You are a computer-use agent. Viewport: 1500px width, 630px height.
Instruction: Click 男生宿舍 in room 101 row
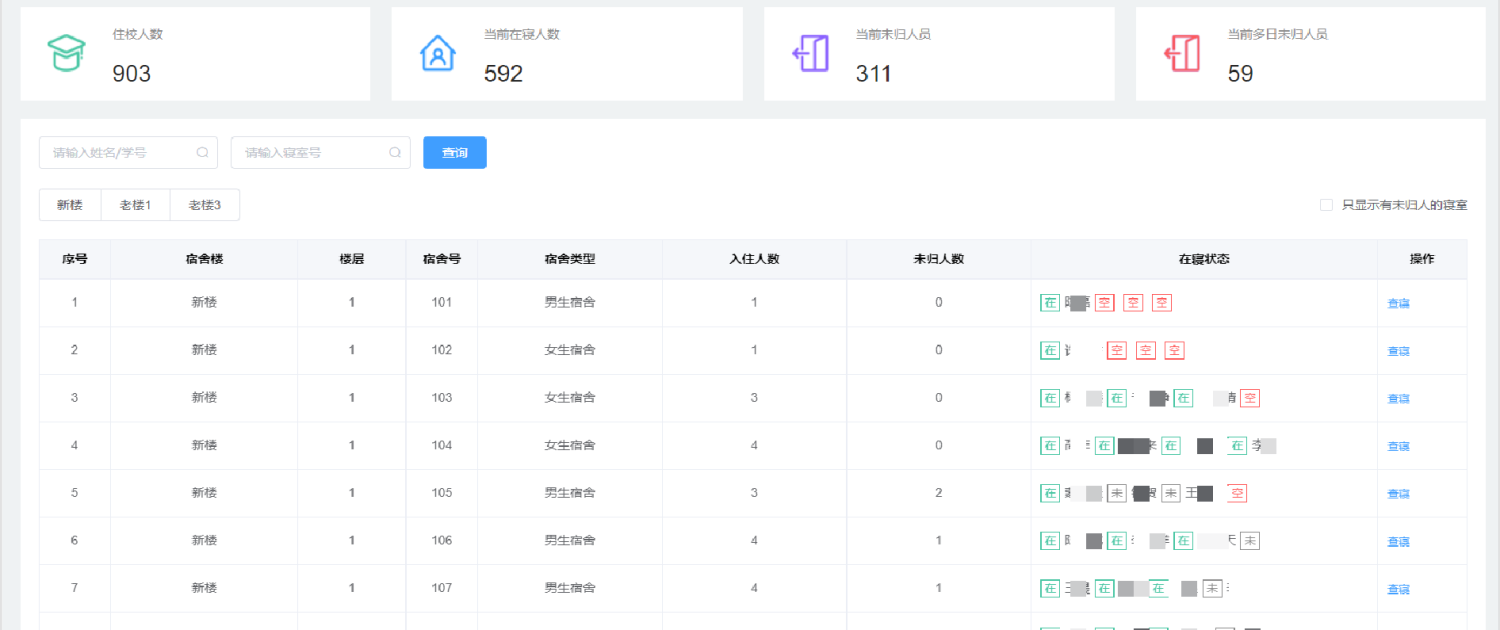[x=570, y=302]
